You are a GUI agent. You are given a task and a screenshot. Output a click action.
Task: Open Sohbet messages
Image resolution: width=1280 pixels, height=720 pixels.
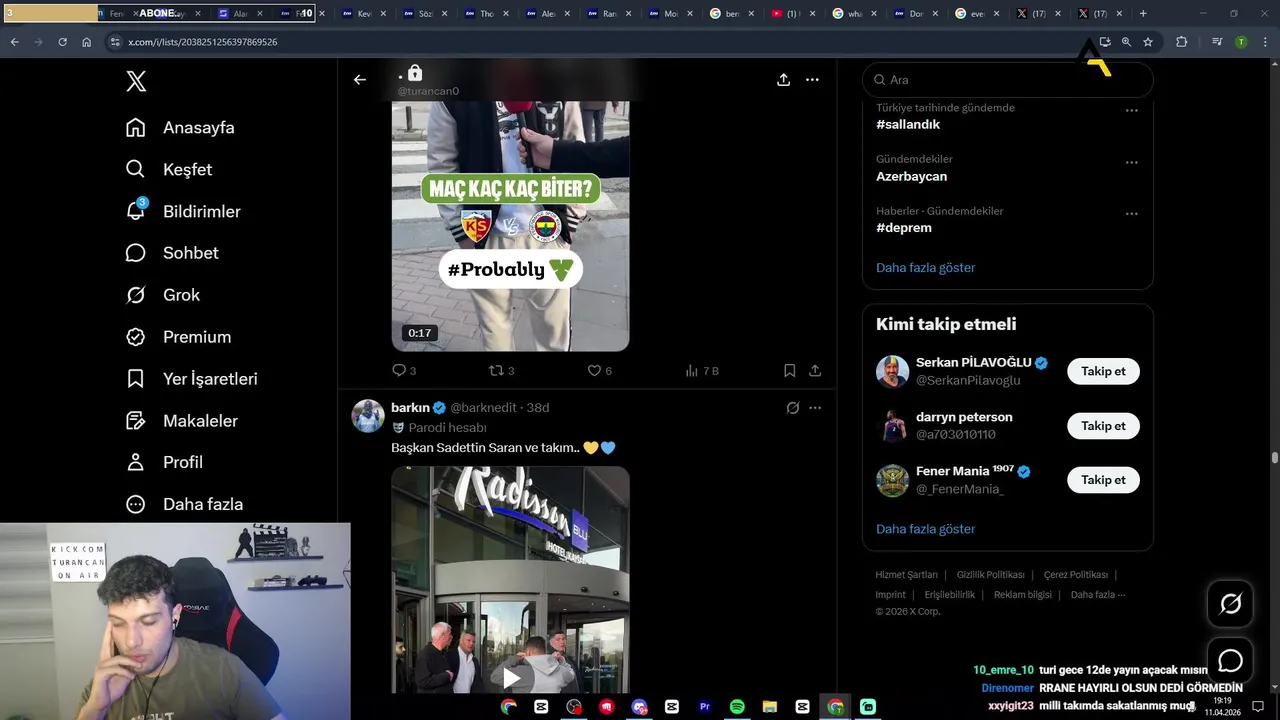click(173, 253)
